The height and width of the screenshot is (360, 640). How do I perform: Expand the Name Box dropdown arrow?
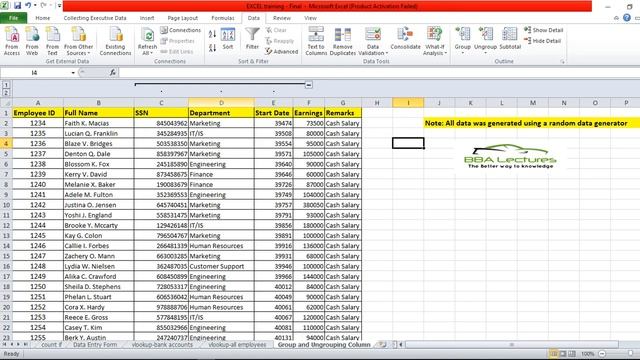(x=73, y=73)
